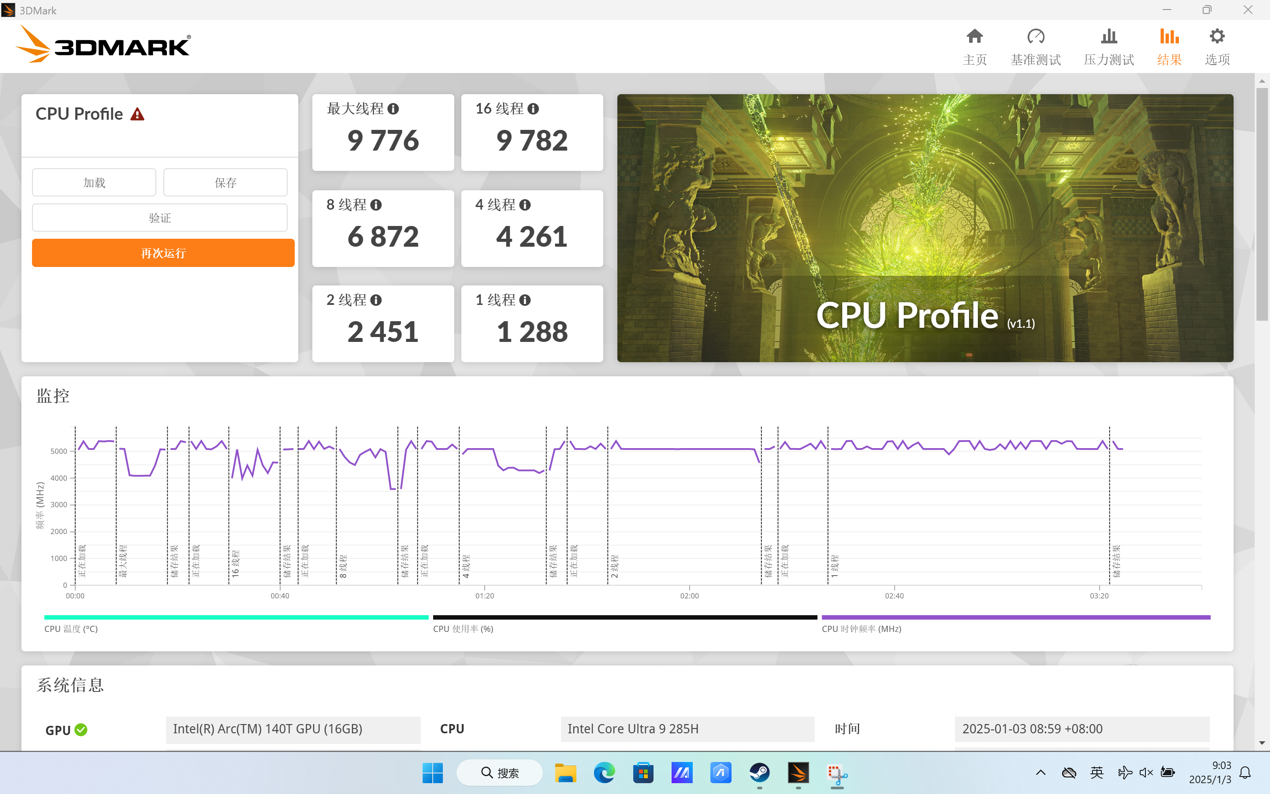Image resolution: width=1270 pixels, height=794 pixels.
Task: Switch to the Results (结果) tab
Action: (1168, 46)
